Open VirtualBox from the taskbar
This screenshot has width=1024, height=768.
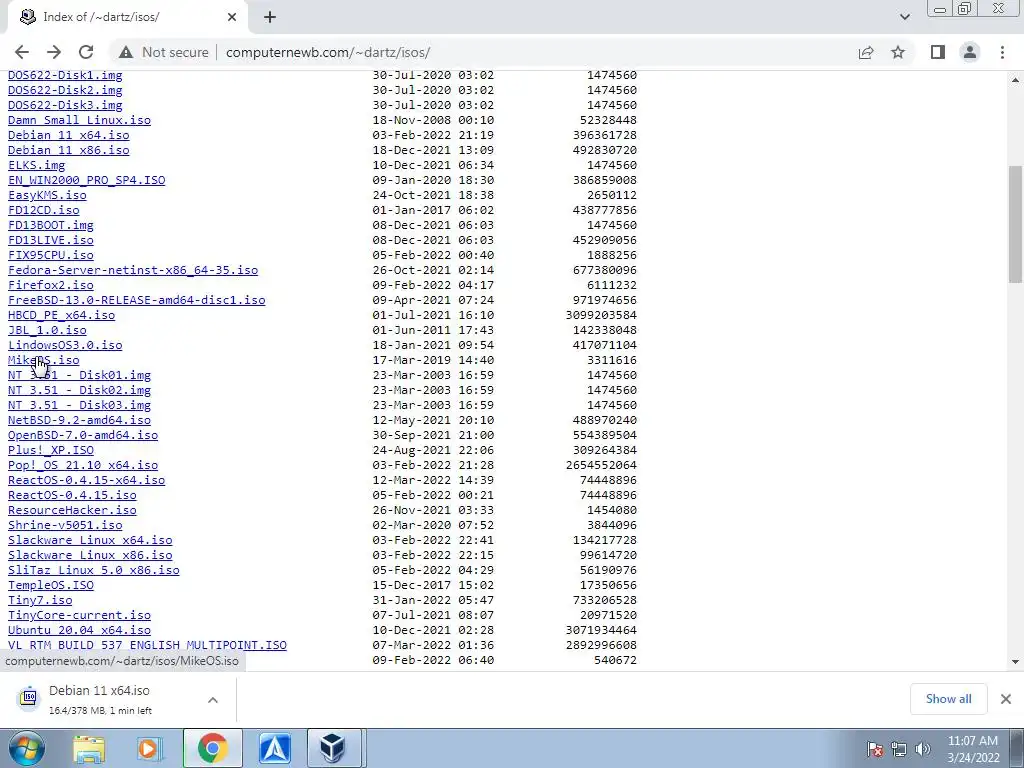(333, 748)
